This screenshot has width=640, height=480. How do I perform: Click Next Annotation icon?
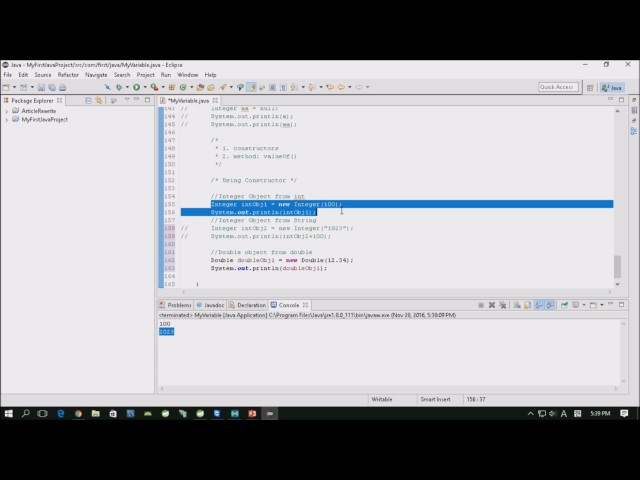click(294, 87)
